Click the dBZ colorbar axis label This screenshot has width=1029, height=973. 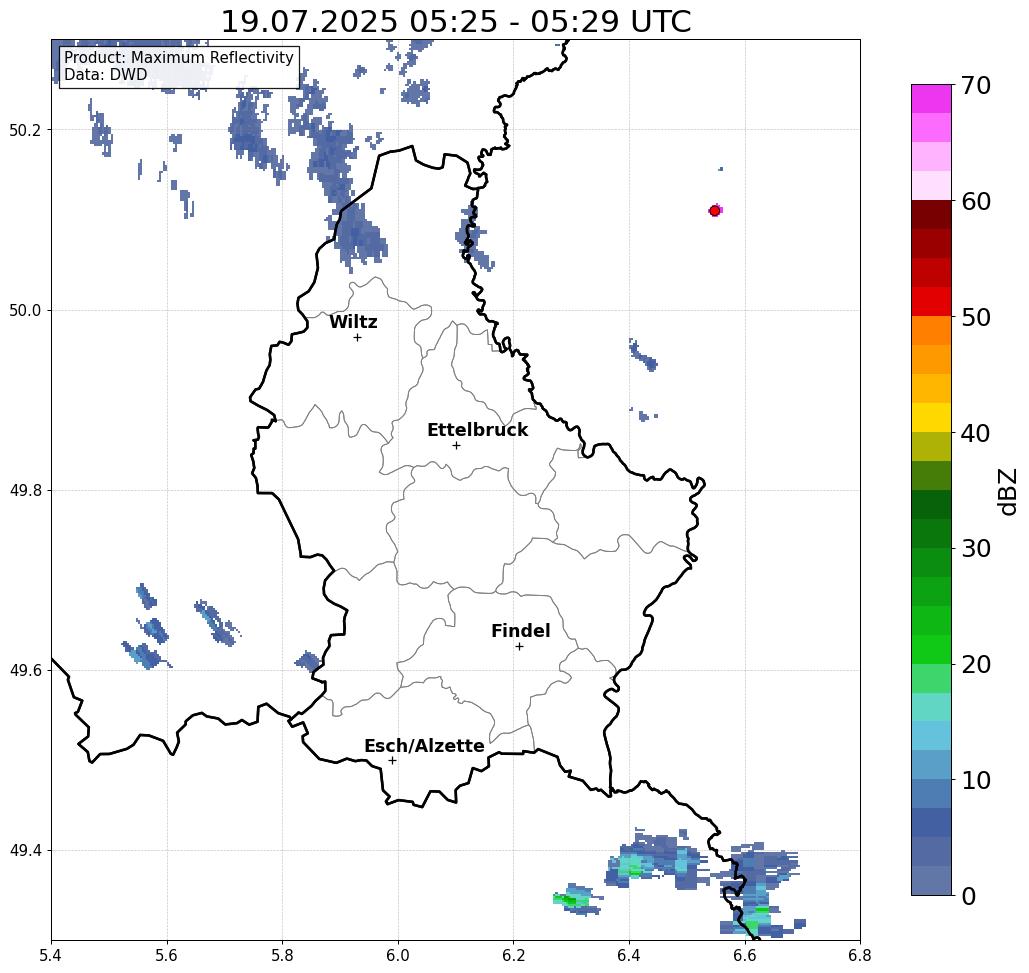point(1007,491)
